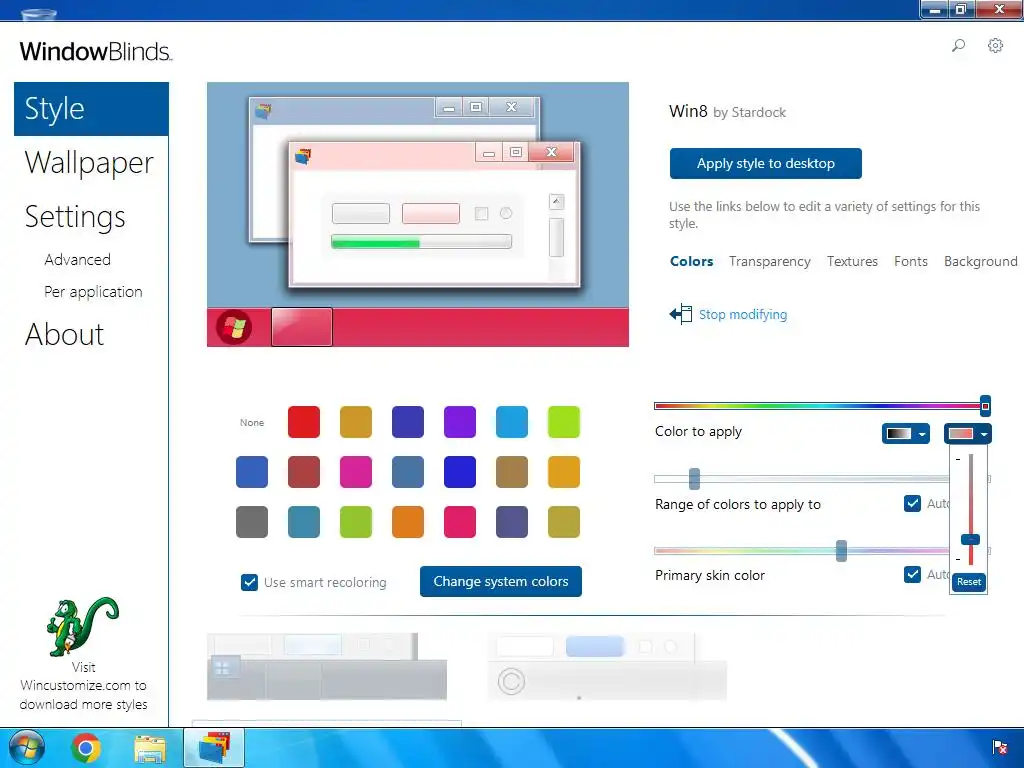Visit Wincustomize.com link text
This screenshot has height=768, width=1024.
(x=83, y=686)
